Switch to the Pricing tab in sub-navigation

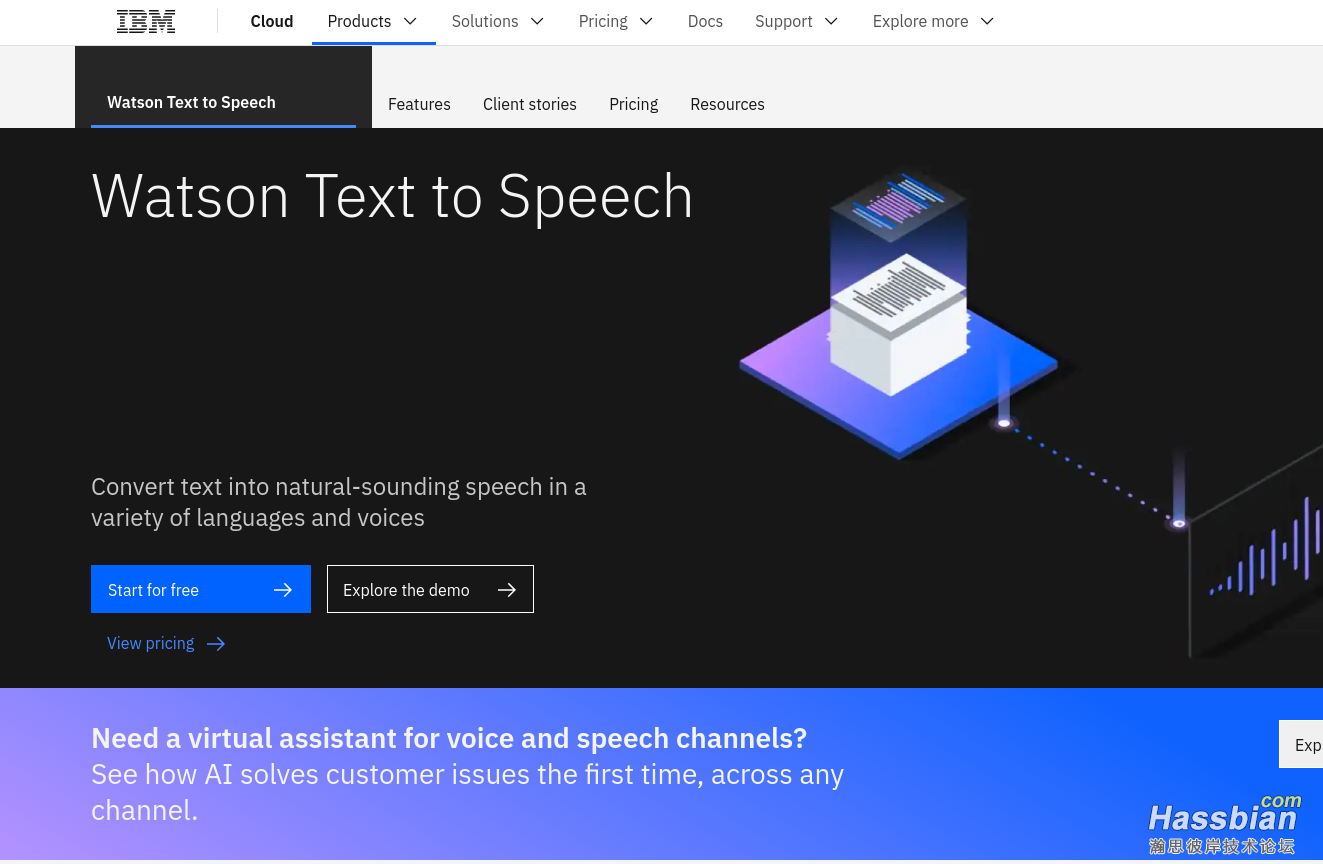pyautogui.click(x=634, y=104)
